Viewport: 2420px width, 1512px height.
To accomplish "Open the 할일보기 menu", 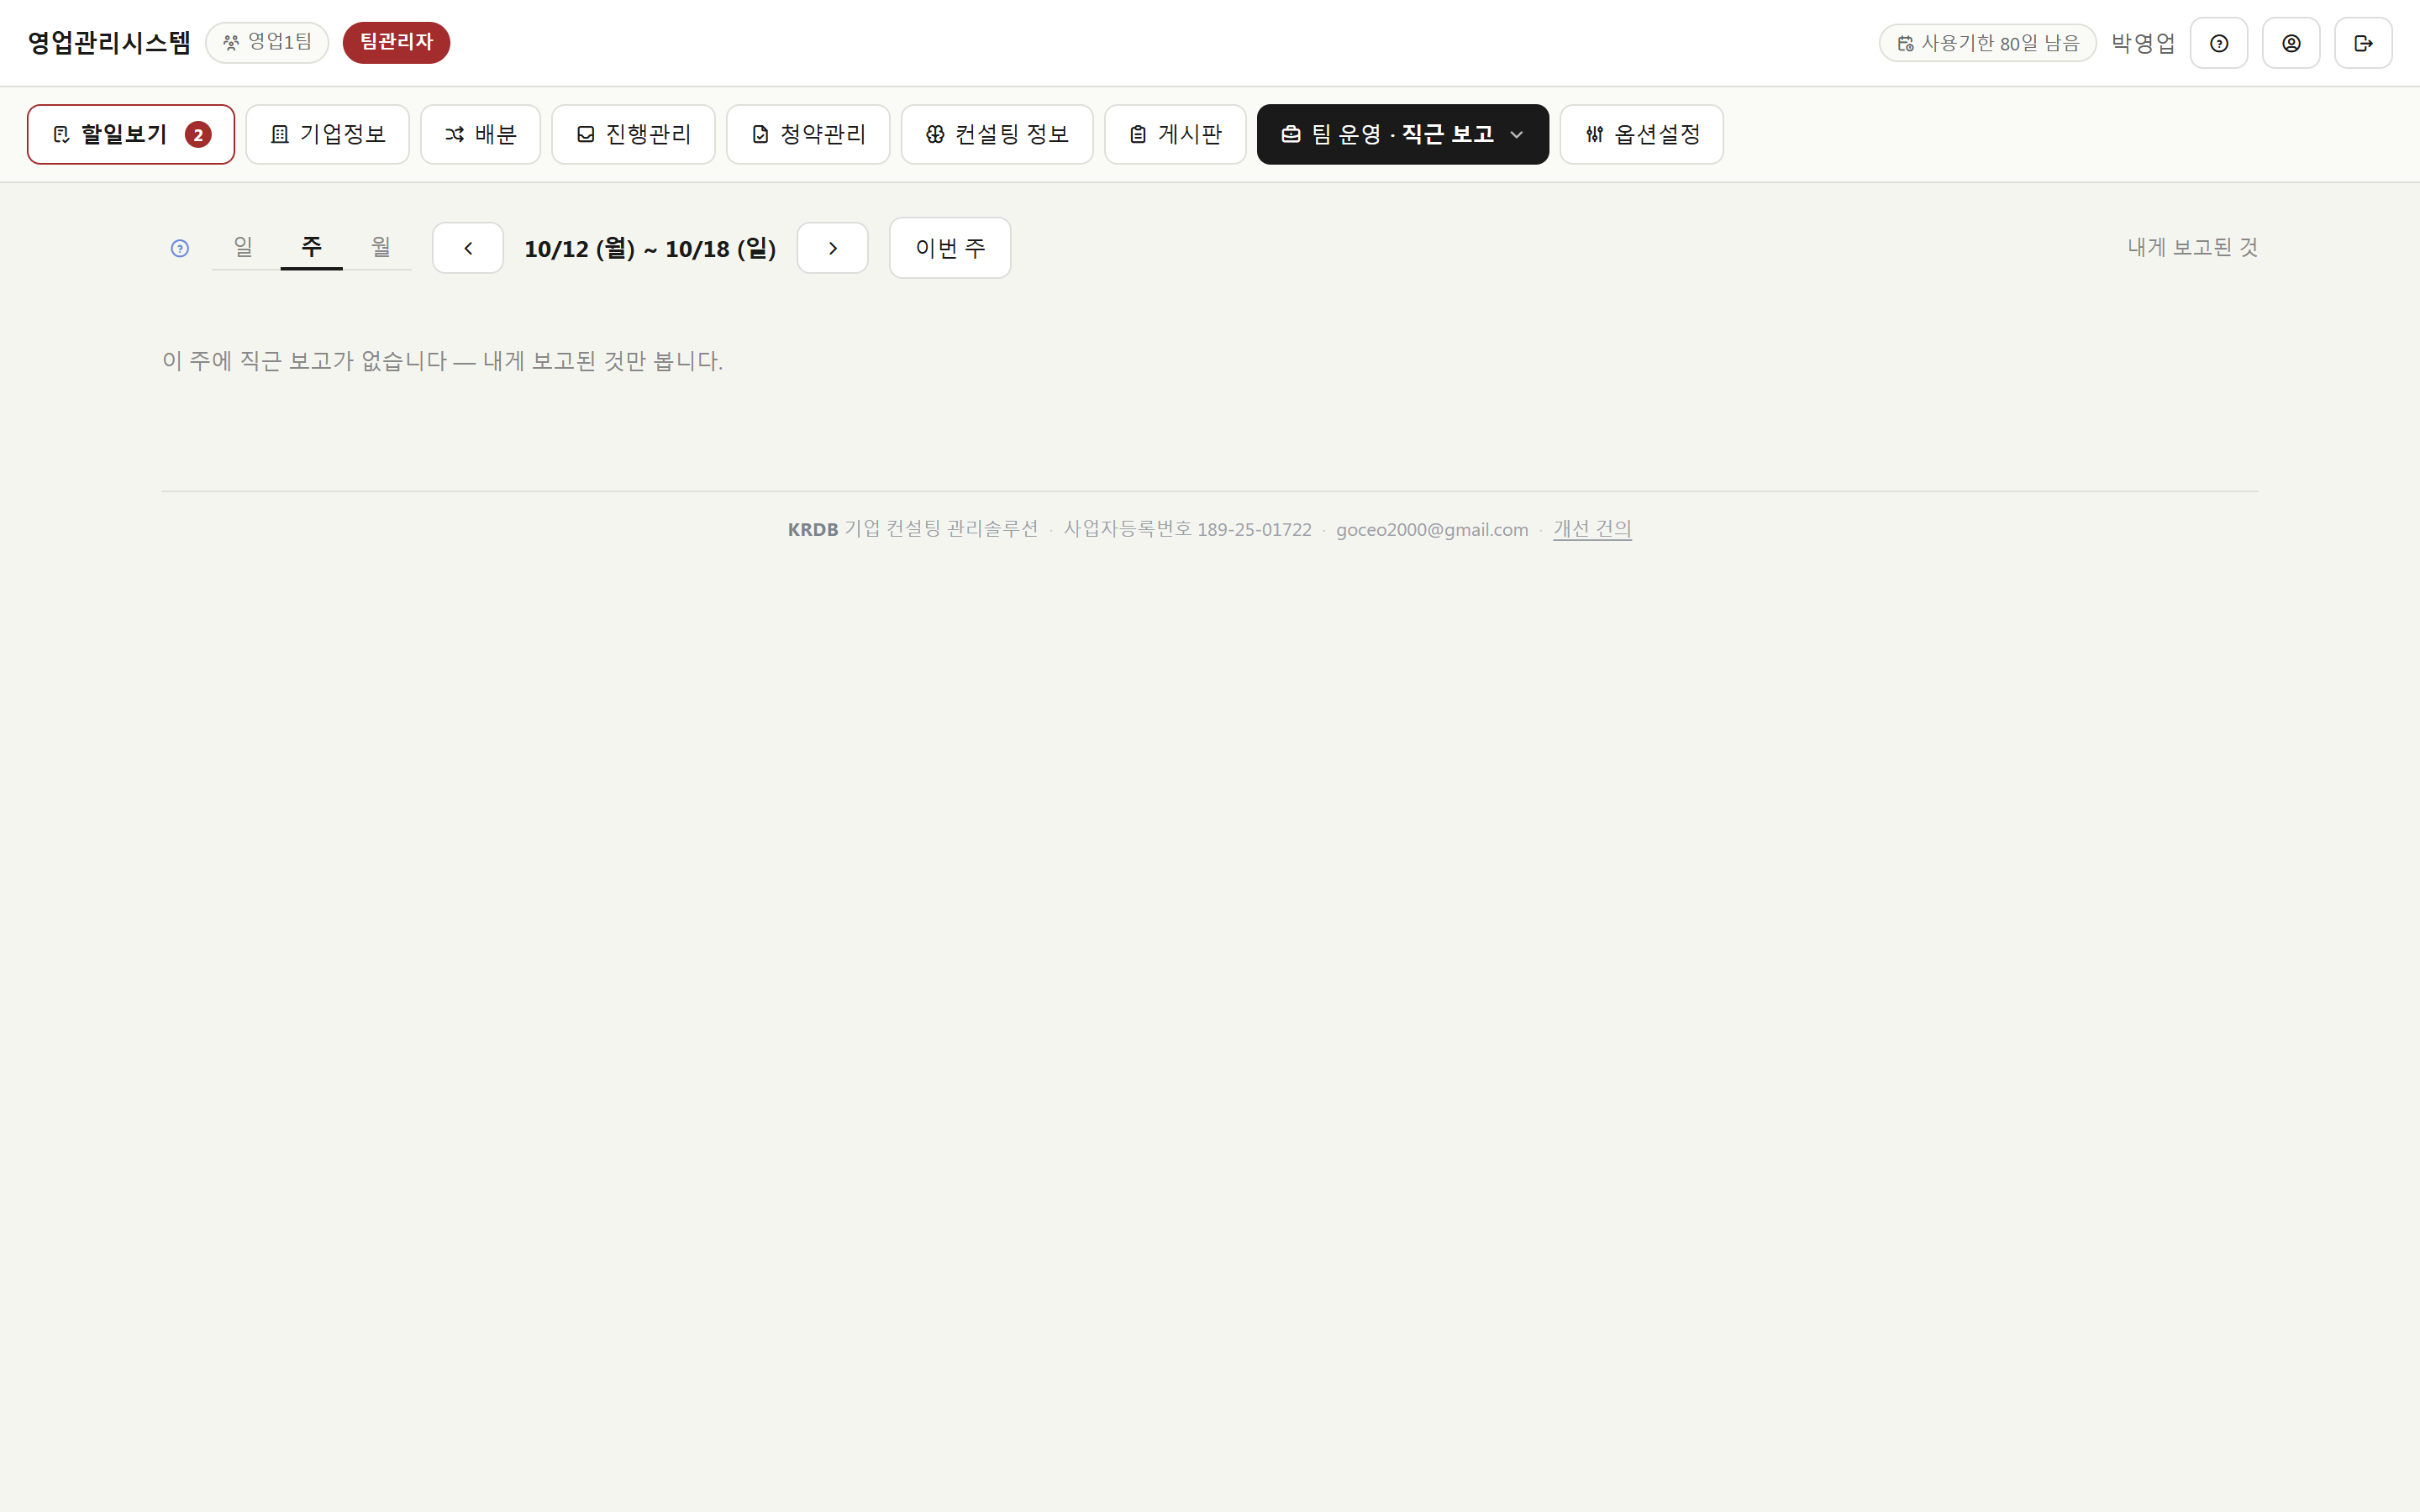I will (x=131, y=134).
